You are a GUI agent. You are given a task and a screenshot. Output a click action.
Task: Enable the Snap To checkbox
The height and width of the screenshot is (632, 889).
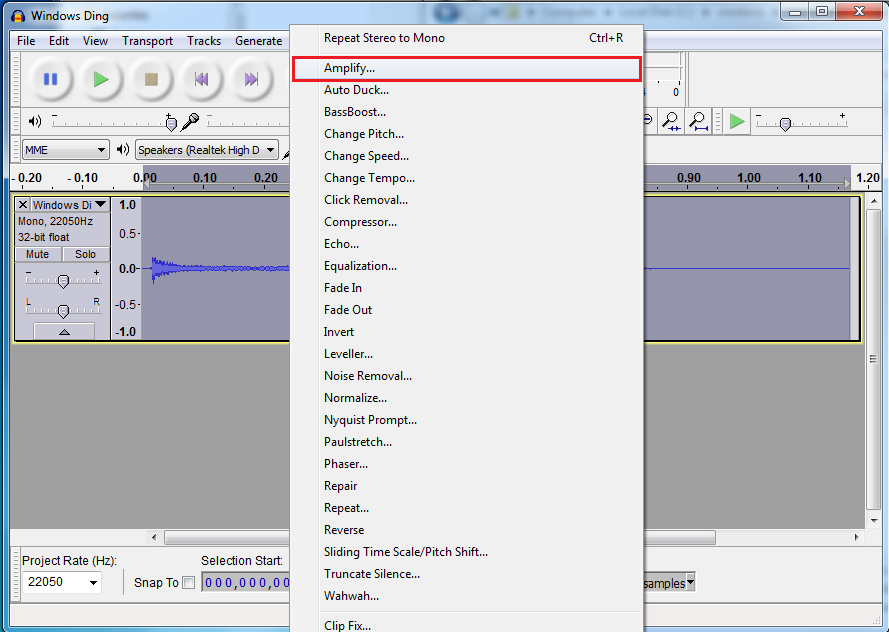point(188,583)
